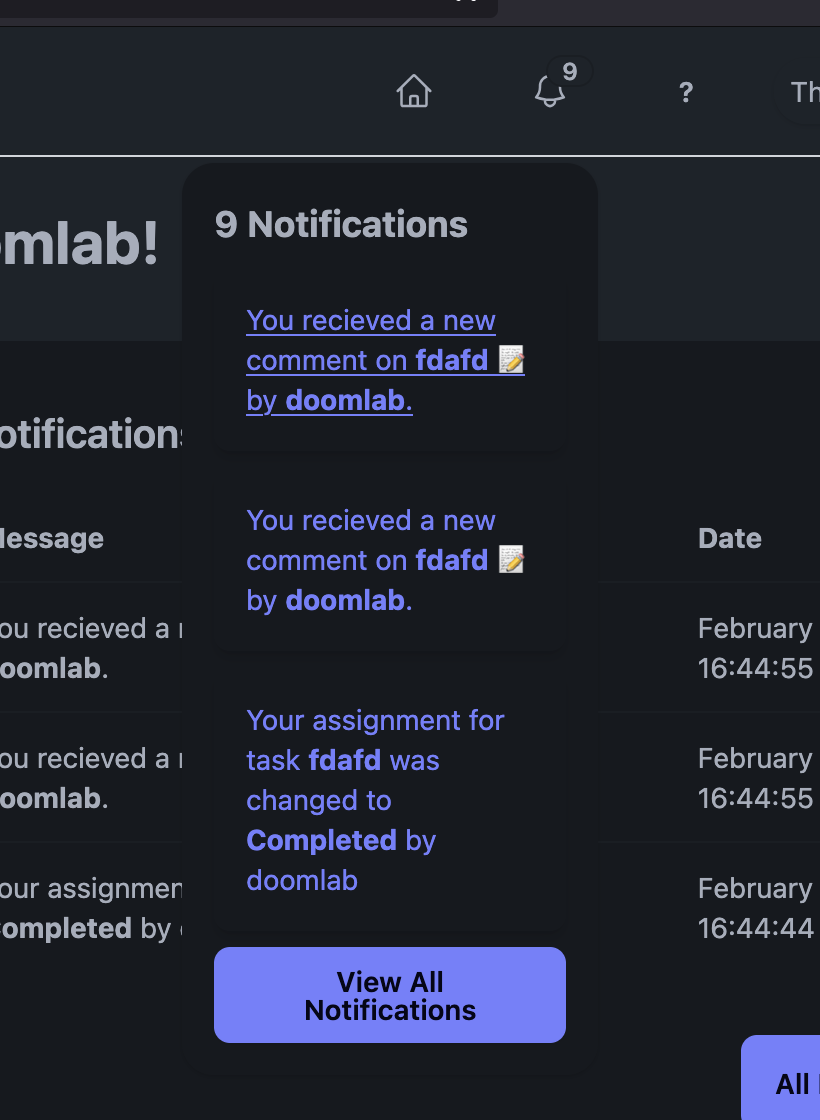Screen dimensions: 820x1120
Task: Click bold "fdafd" in the assignment notification
Action: (346, 761)
